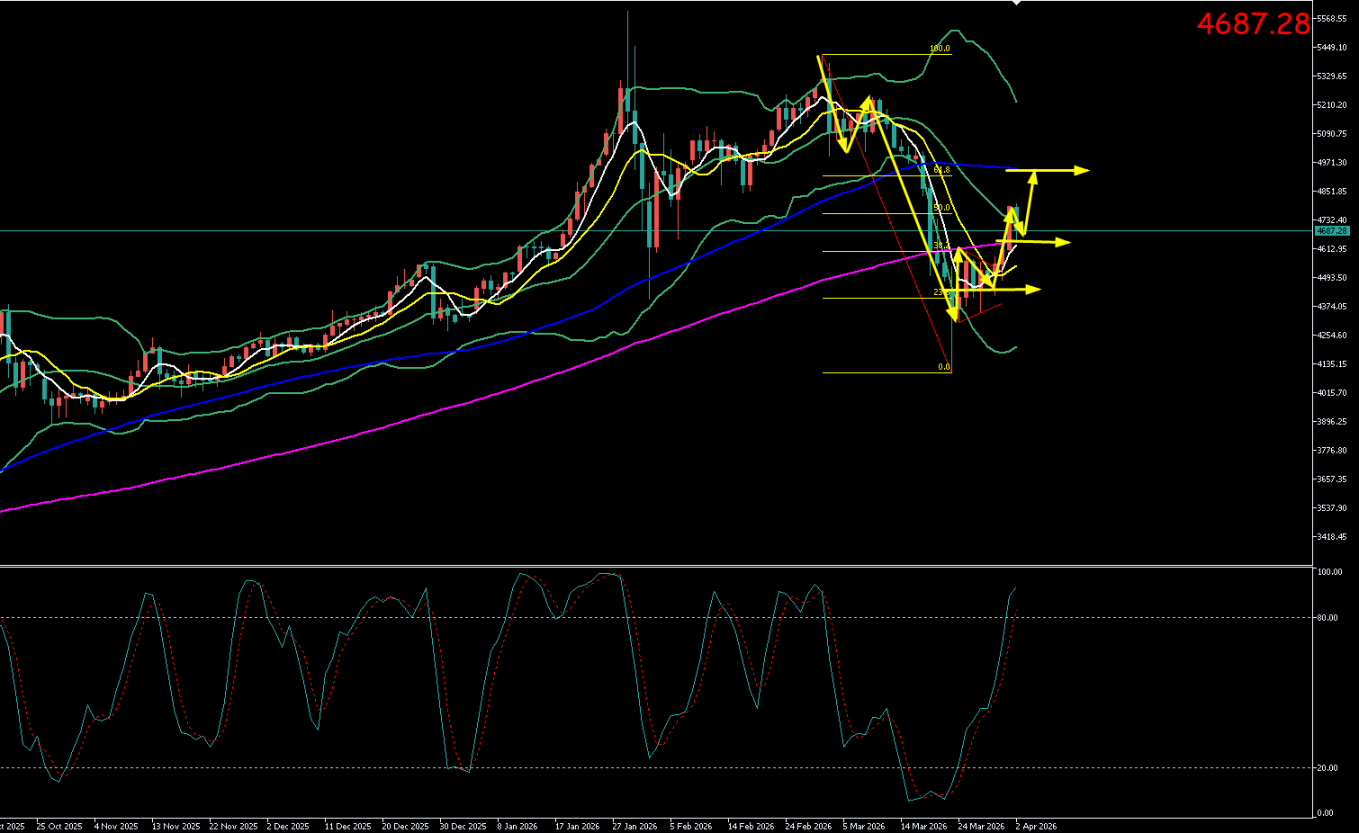Select the Fibonacci 0.0 level label

point(943,367)
